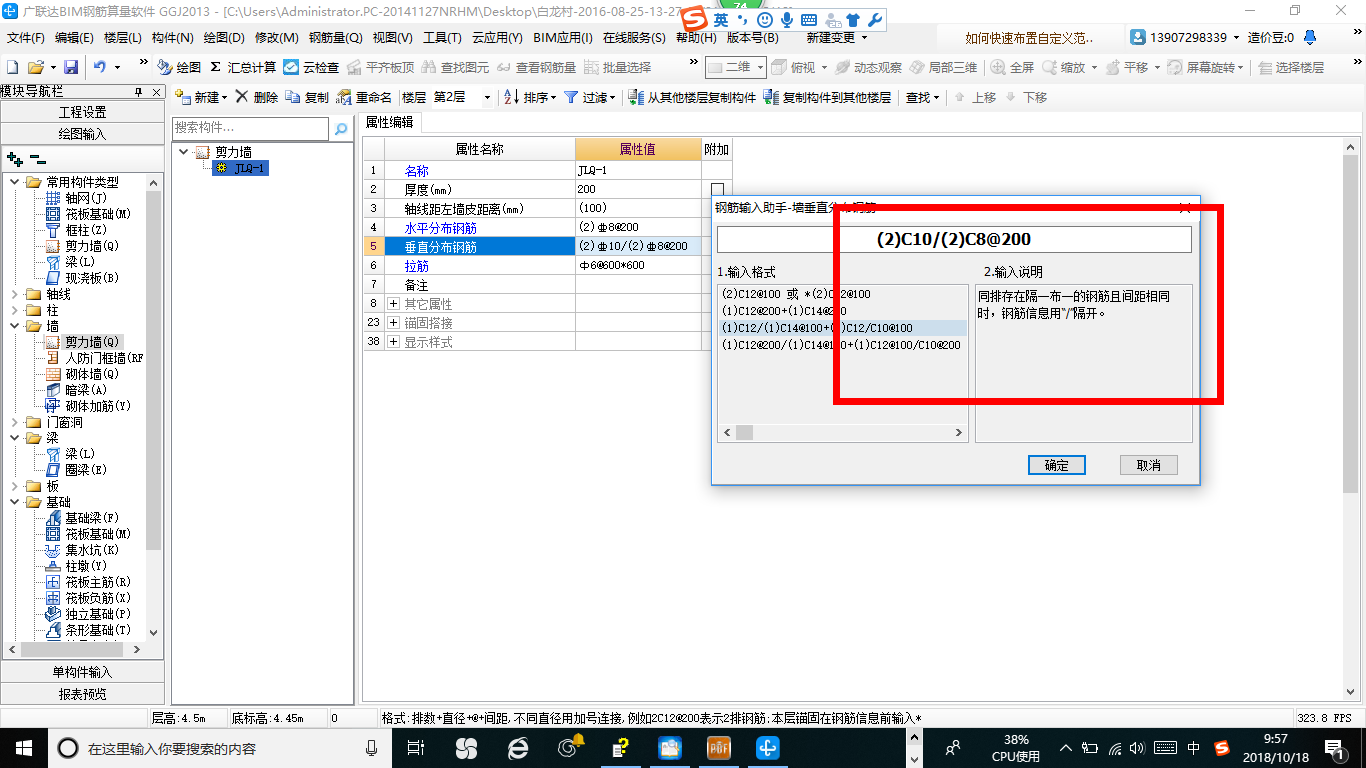Collapse the 常用构件类型 tree node
This screenshot has width=1366, height=768.
pos(15,182)
